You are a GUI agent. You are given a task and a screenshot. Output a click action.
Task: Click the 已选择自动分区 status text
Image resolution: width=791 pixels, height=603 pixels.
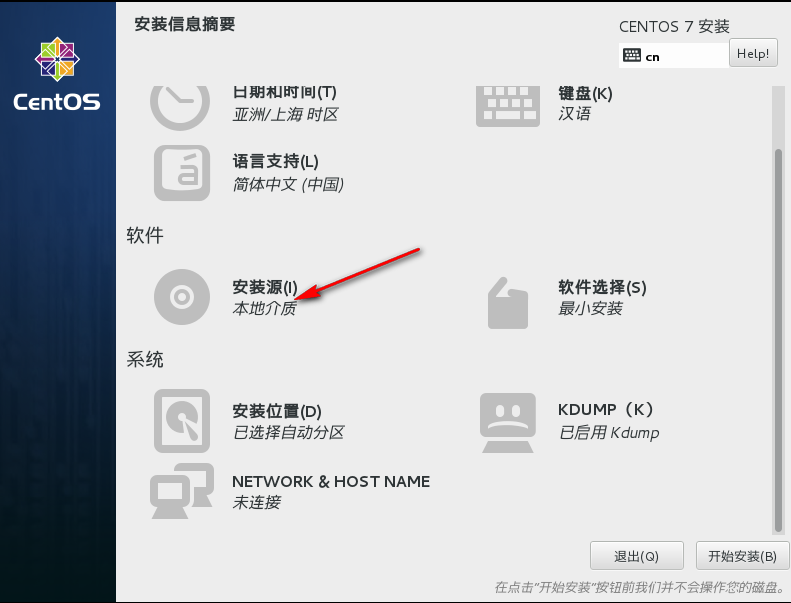click(x=289, y=432)
